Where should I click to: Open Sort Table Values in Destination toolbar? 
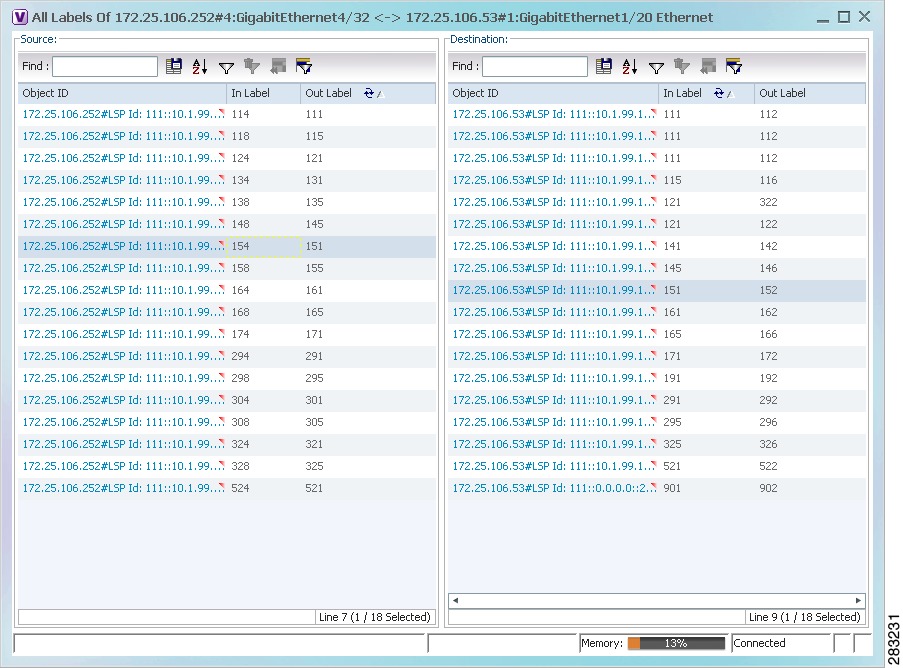(630, 66)
